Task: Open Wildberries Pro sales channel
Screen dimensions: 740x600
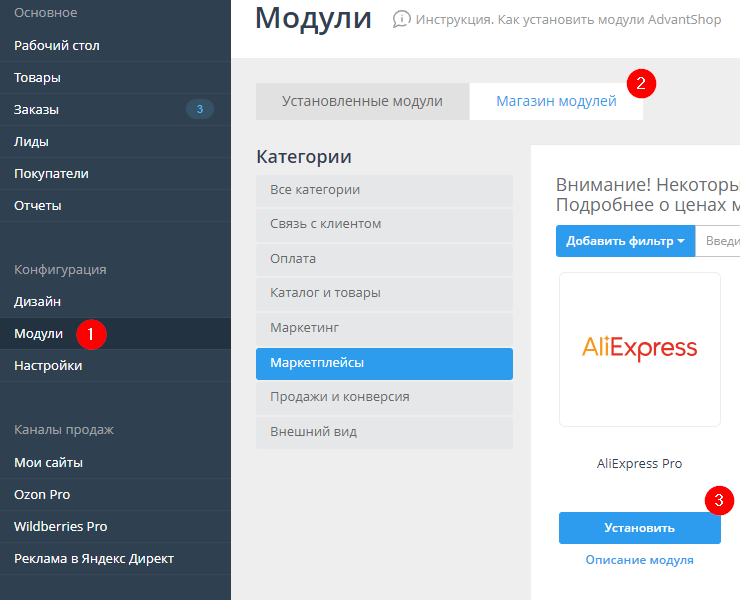Action: 61,526
